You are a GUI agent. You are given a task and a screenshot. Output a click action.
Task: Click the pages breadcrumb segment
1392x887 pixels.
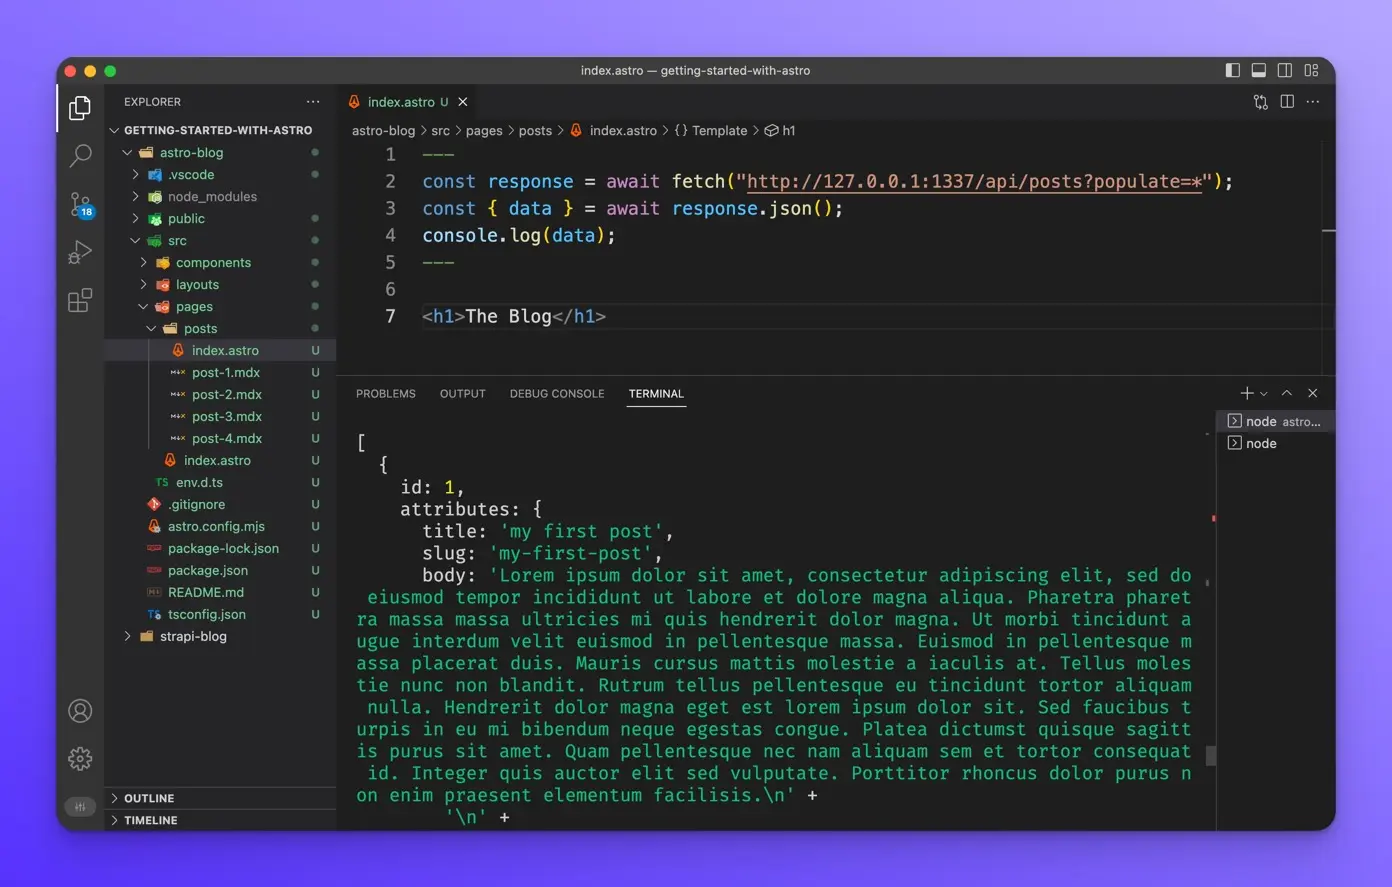[484, 131]
